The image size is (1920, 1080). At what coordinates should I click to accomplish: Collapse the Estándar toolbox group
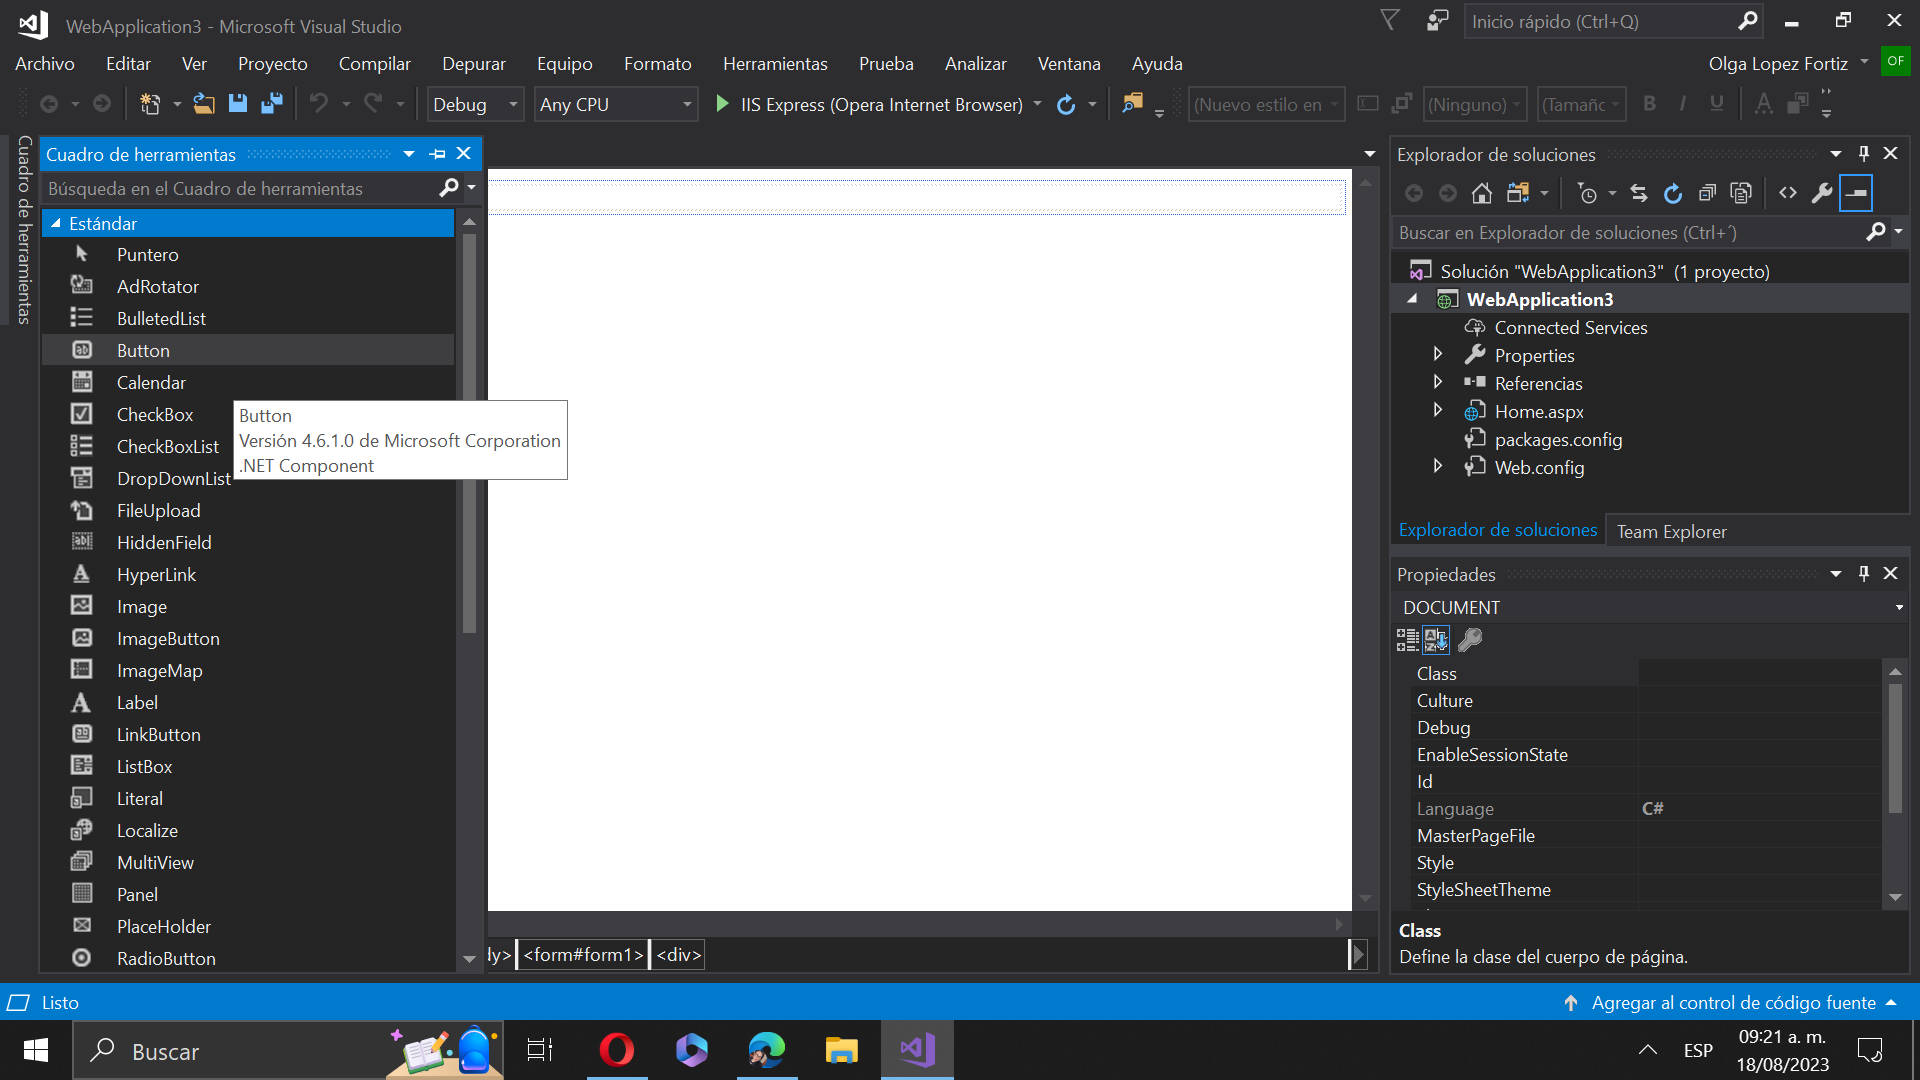point(57,224)
